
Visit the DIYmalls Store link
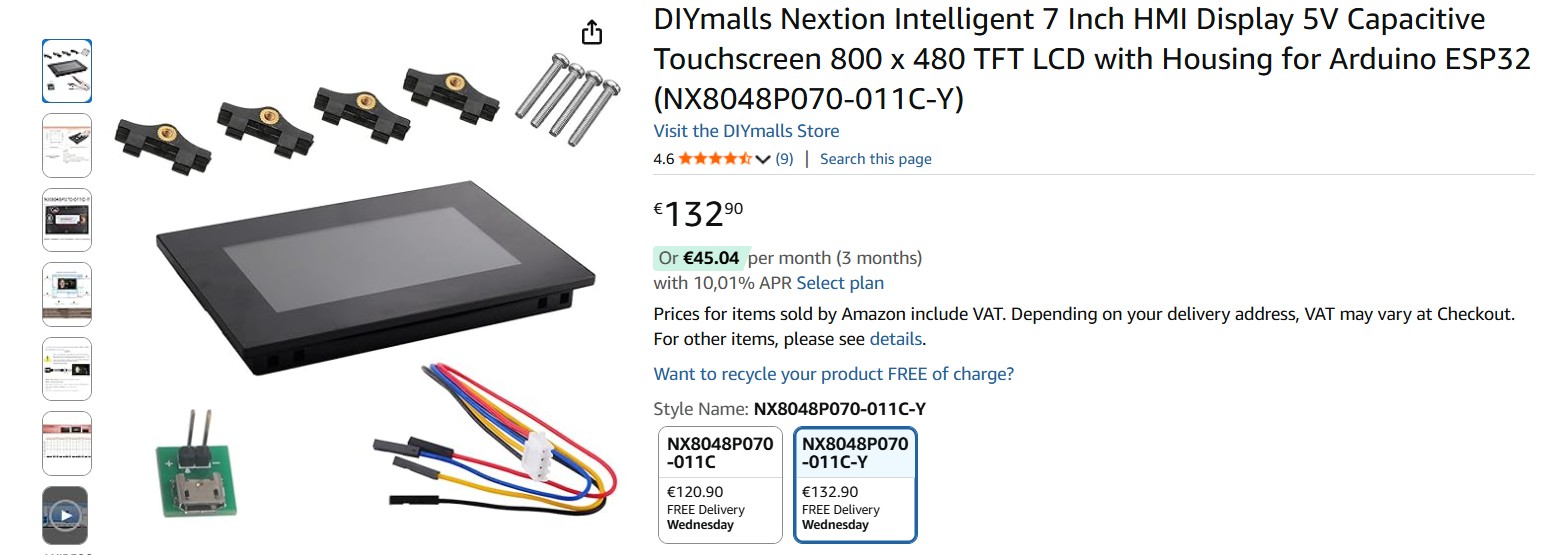[x=746, y=131]
